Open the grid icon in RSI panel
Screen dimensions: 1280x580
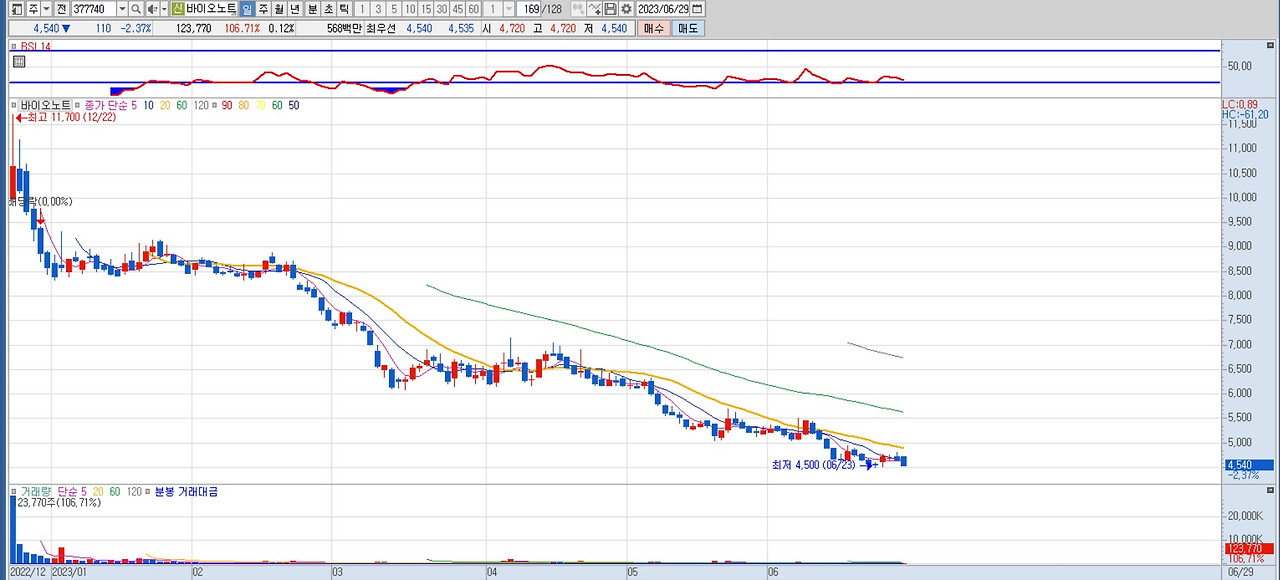[19, 61]
